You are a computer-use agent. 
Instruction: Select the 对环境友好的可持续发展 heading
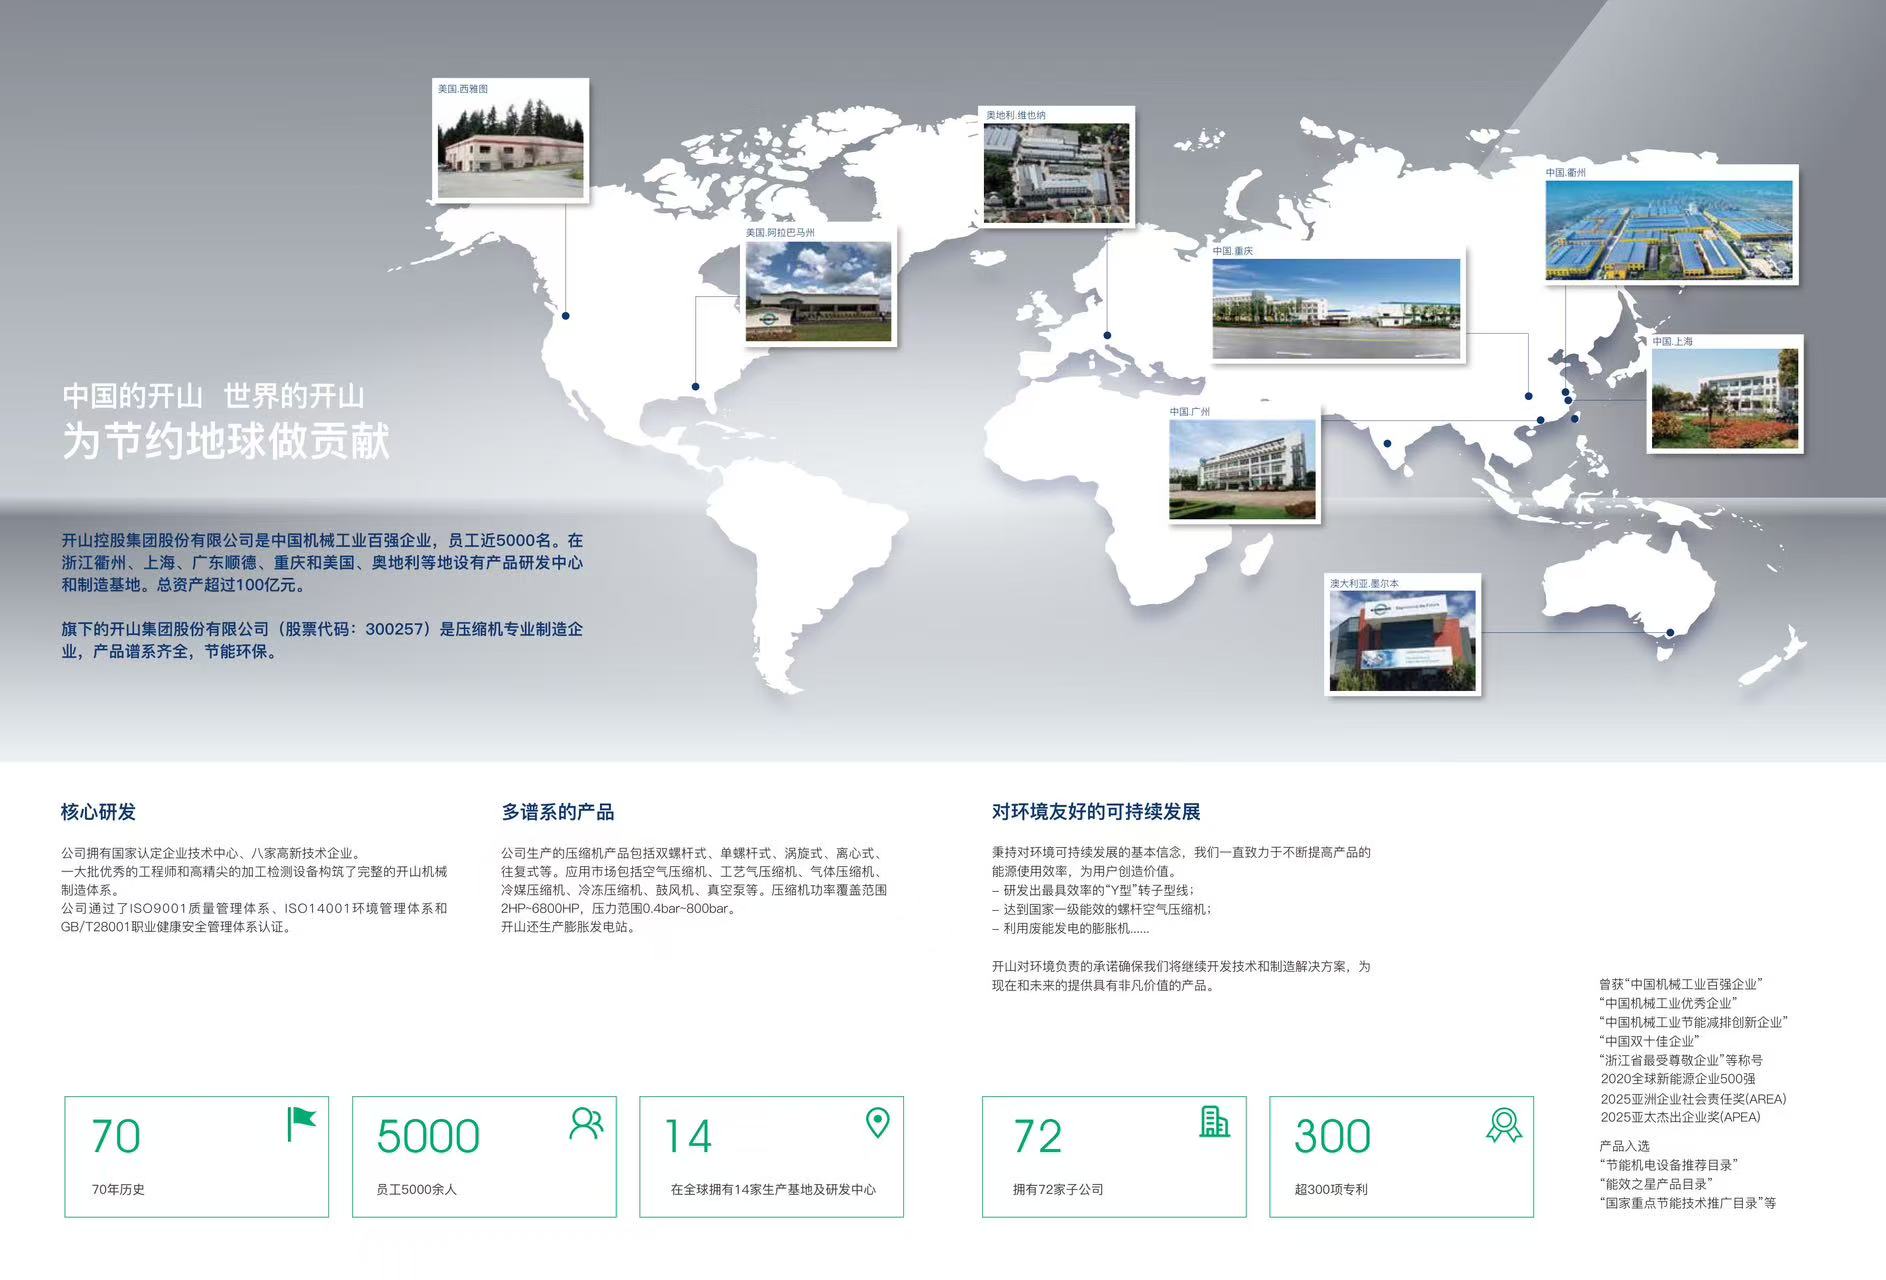pyautogui.click(x=1096, y=811)
